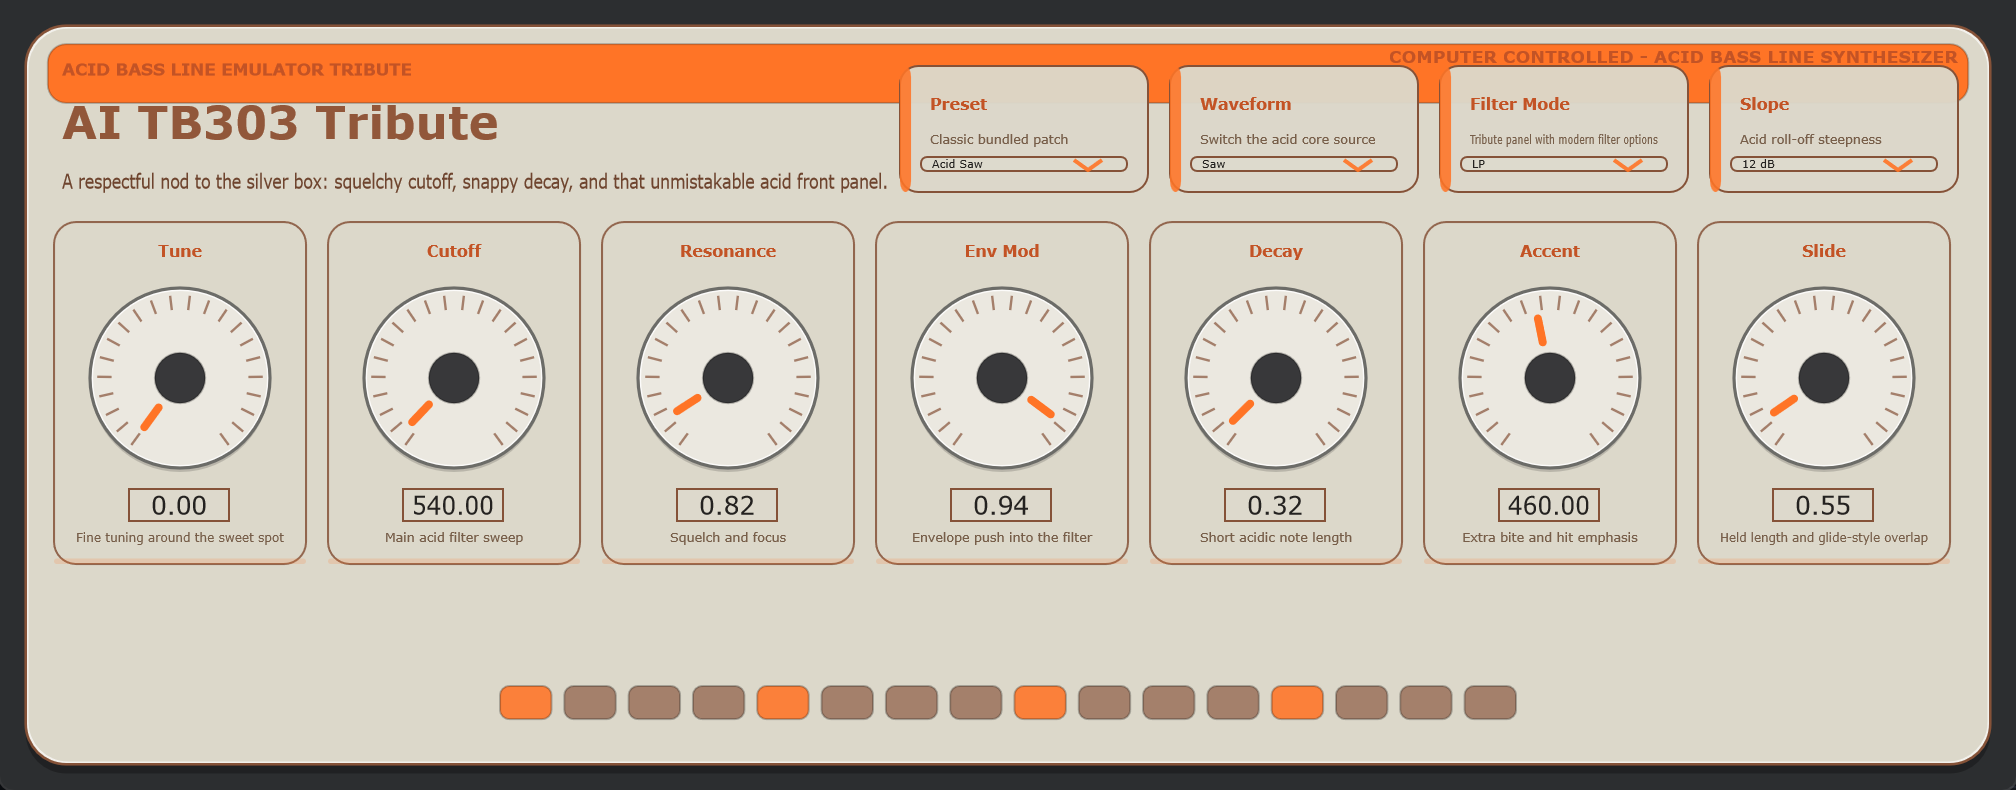Screen dimensions: 2016x790
Task: Click the Tune knob
Action: (180, 378)
